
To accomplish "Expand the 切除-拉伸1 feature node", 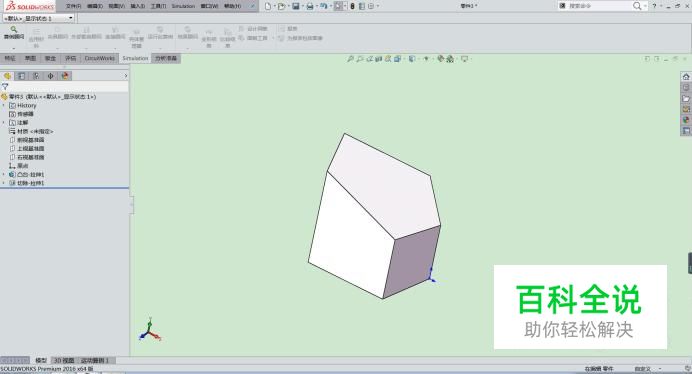I will (x=4, y=183).
